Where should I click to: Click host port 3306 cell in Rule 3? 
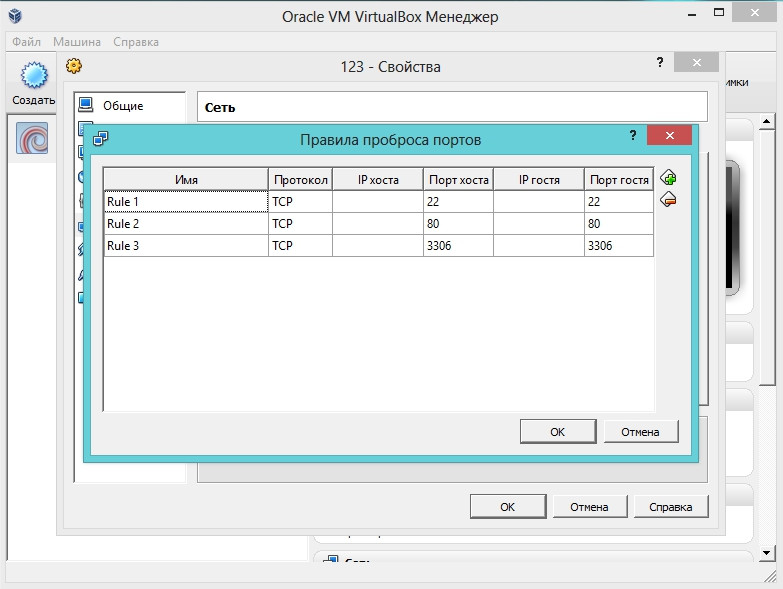pos(458,246)
